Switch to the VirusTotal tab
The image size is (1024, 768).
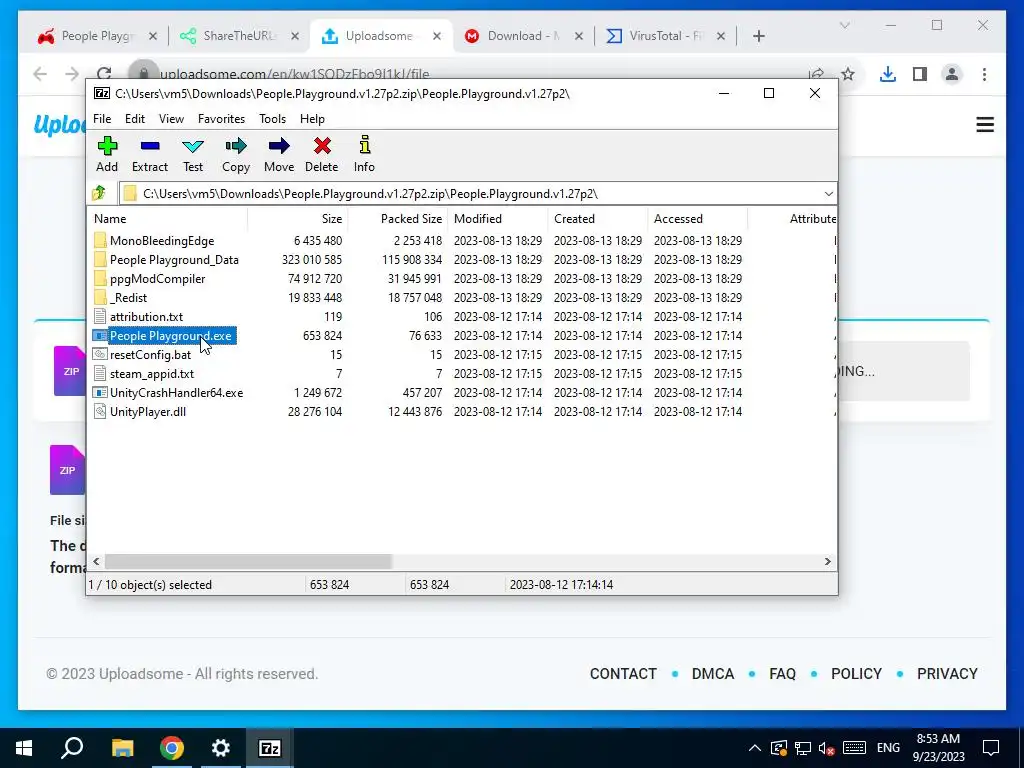664,36
